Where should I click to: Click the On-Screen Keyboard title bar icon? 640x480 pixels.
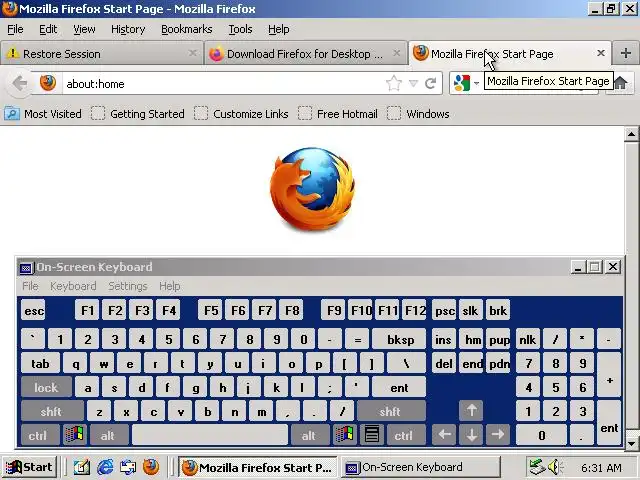[x=26, y=267]
